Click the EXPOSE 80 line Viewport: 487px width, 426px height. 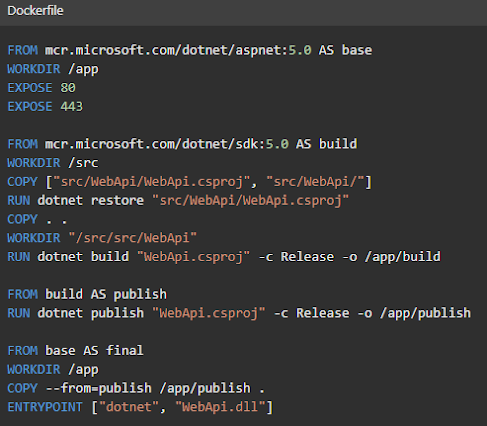coord(41,88)
